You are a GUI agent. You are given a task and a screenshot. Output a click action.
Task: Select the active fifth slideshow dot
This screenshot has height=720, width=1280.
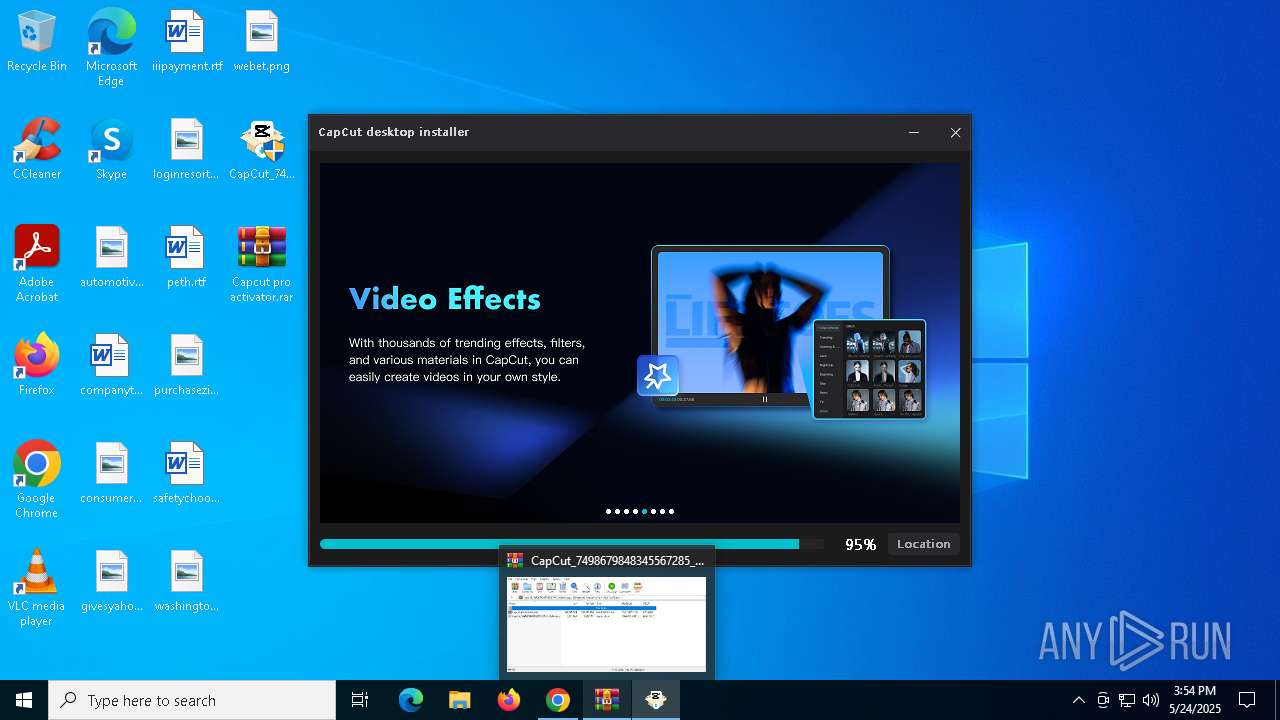click(644, 511)
